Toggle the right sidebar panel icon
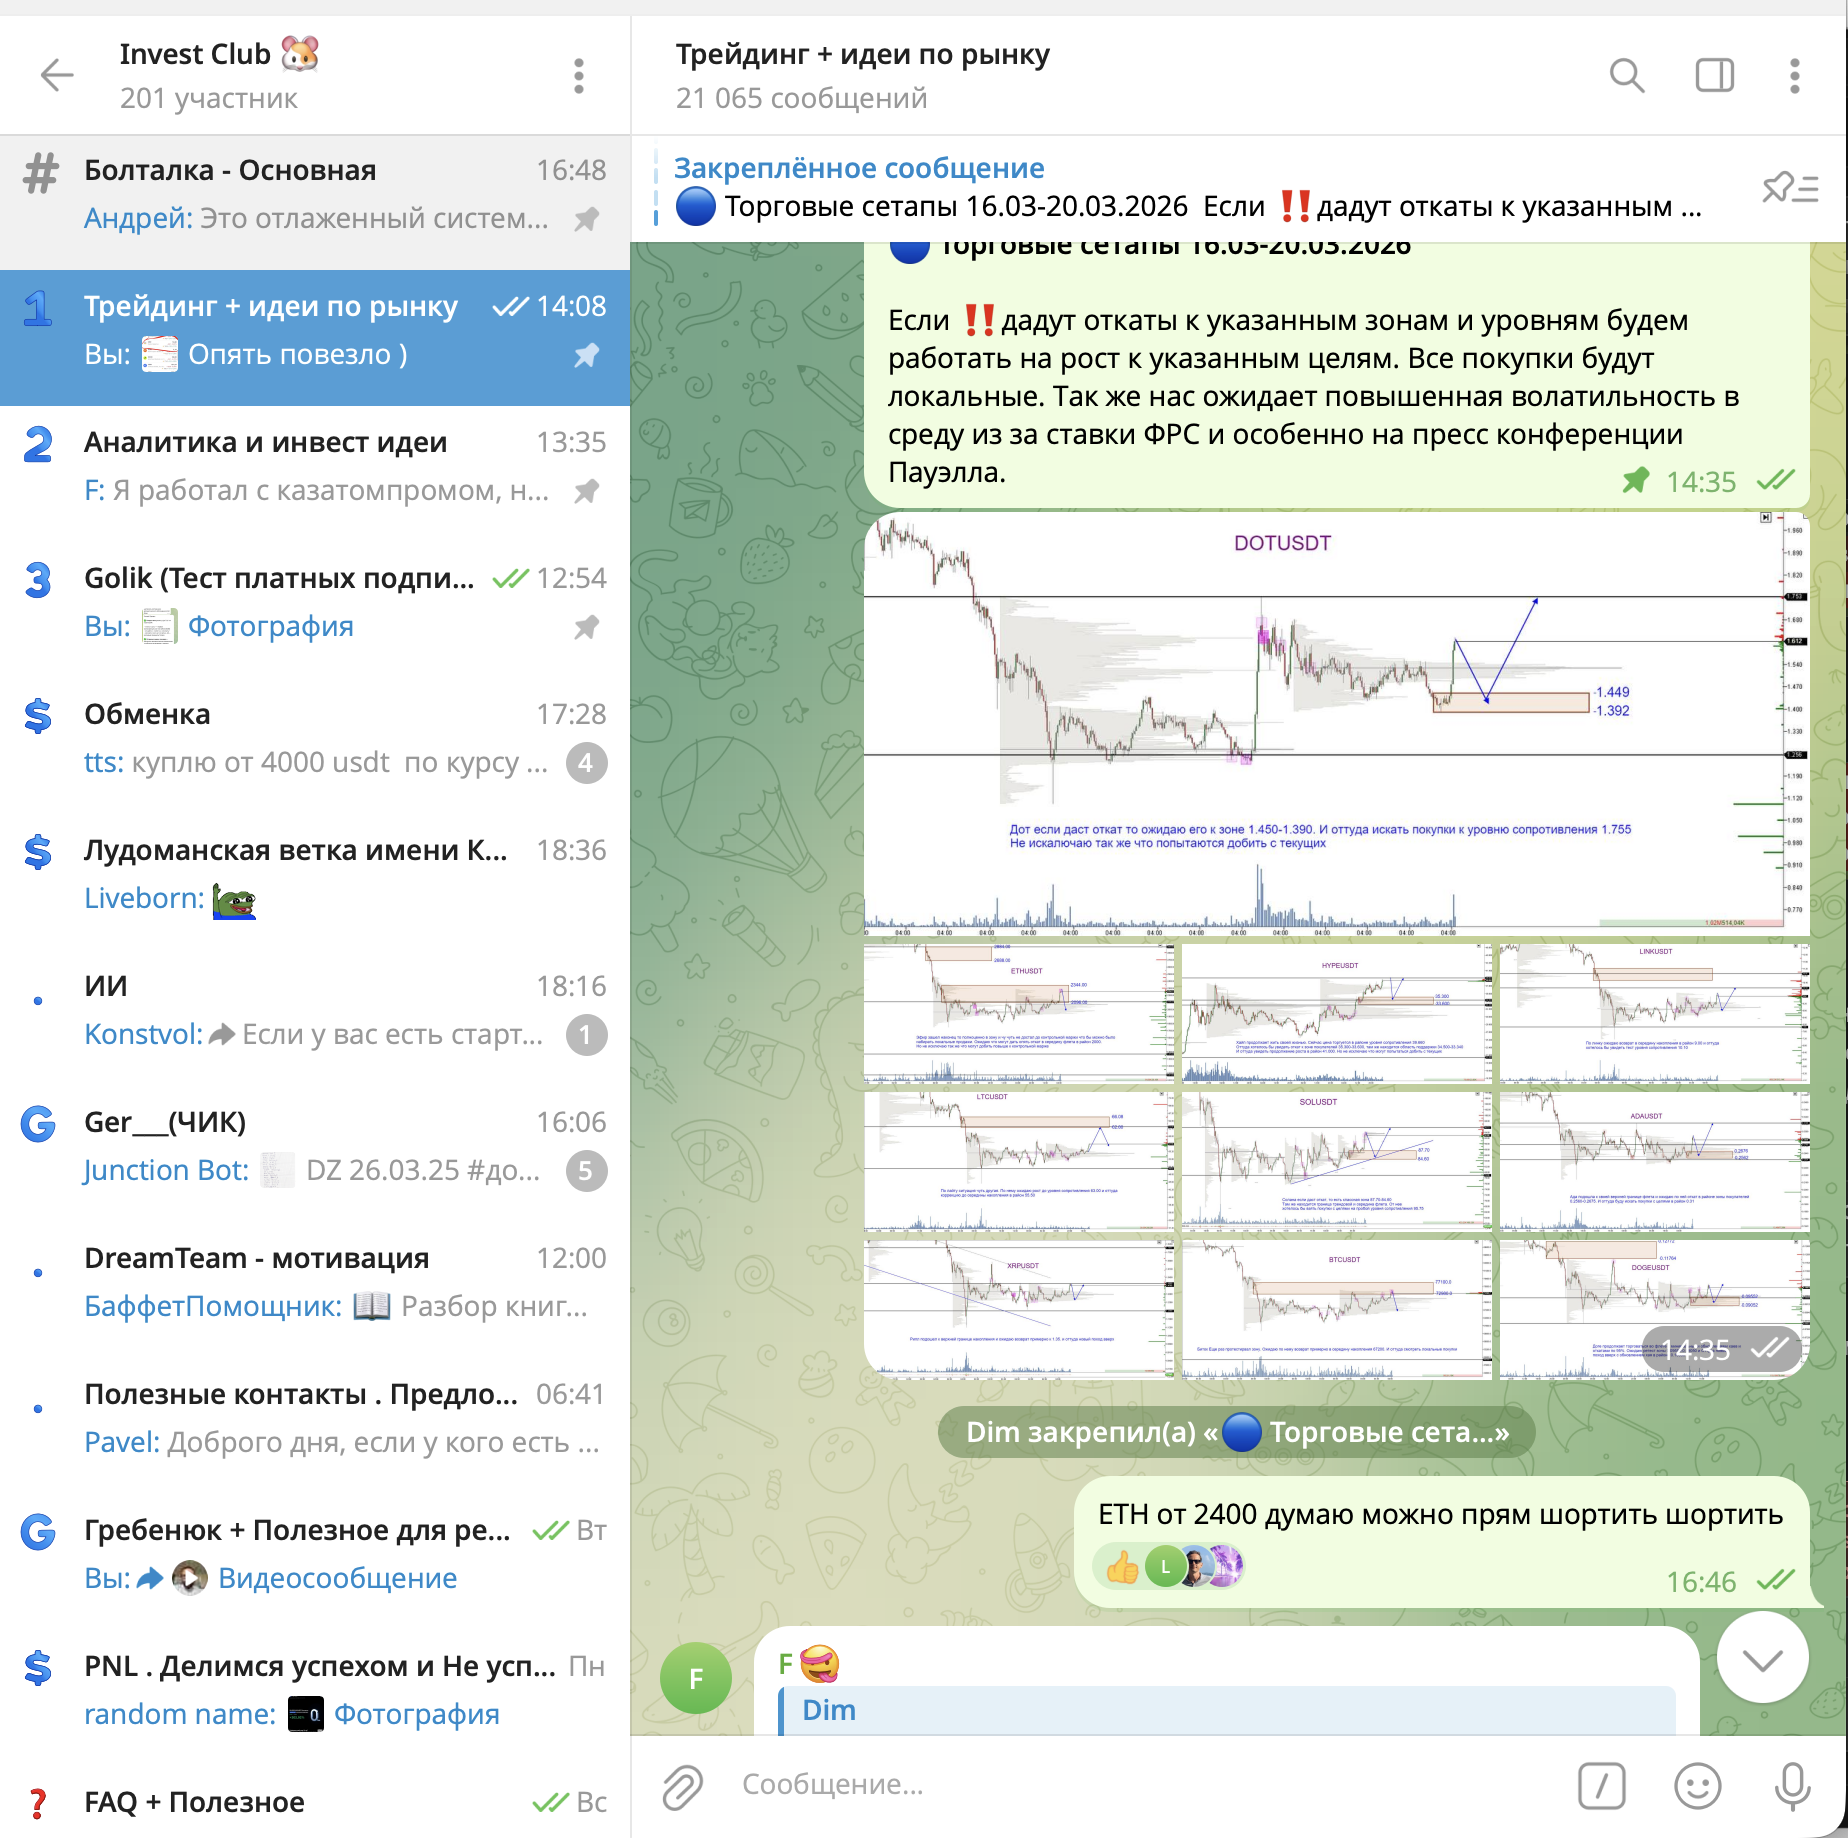Screen dimensions: 1848x1838 1714,75
